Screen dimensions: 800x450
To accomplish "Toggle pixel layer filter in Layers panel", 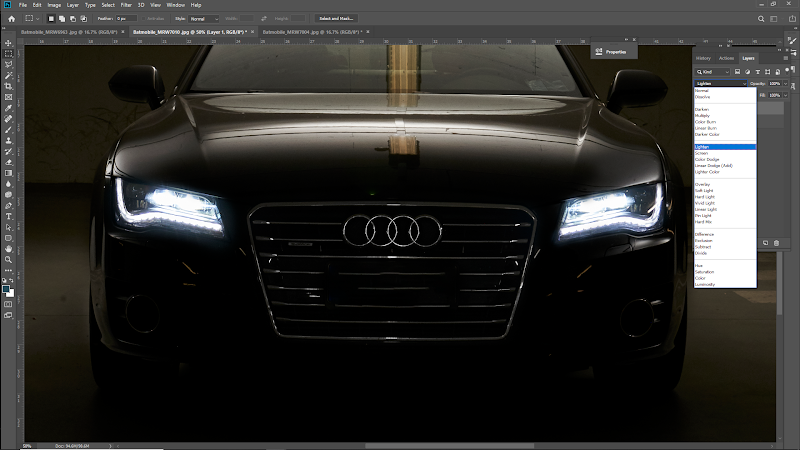I will (737, 72).
